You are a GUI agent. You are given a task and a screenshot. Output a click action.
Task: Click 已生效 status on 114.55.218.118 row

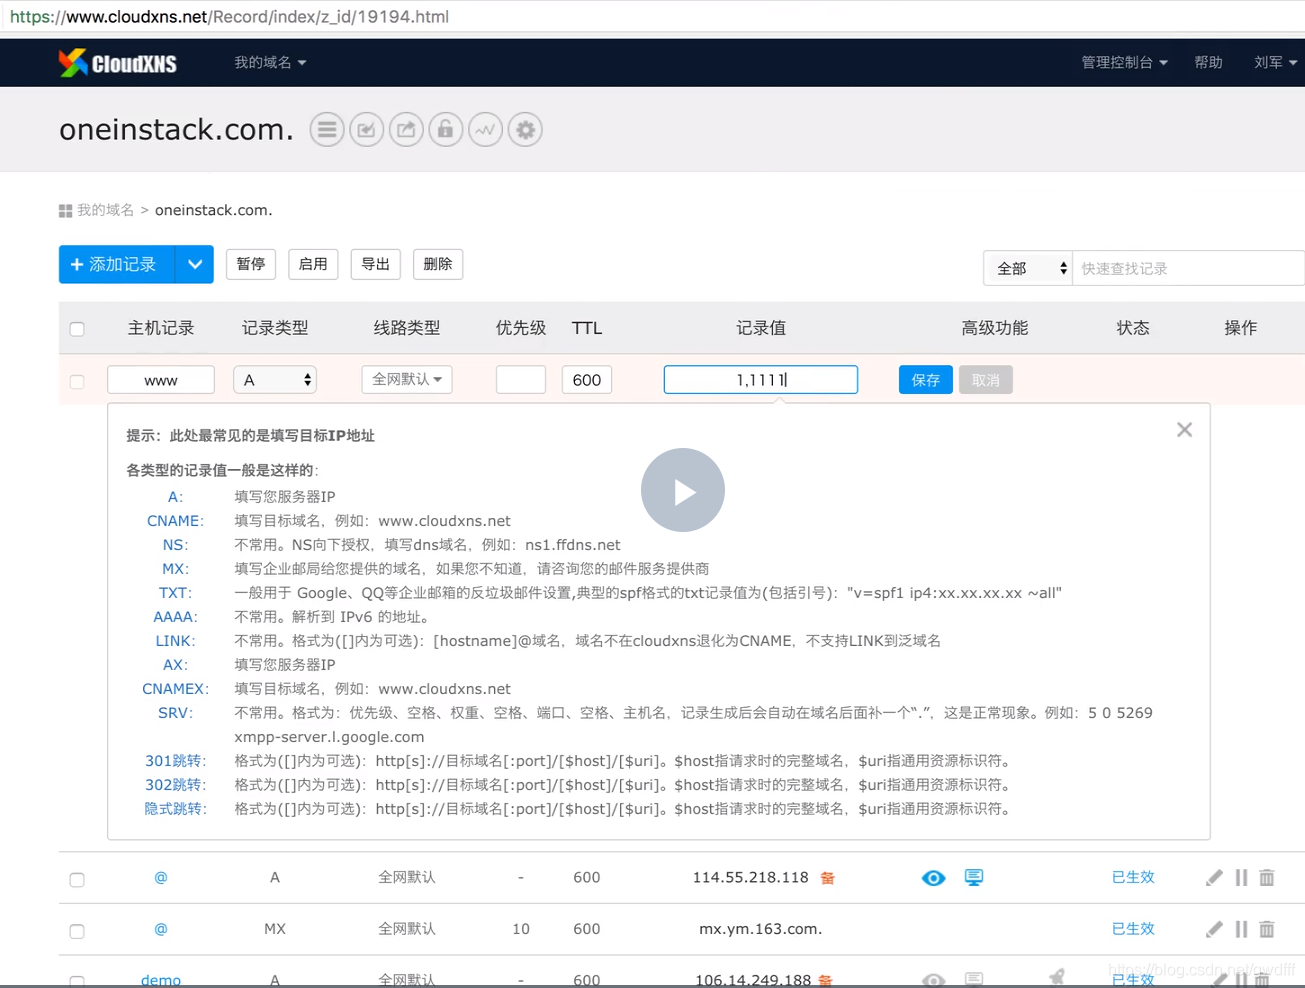point(1133,877)
